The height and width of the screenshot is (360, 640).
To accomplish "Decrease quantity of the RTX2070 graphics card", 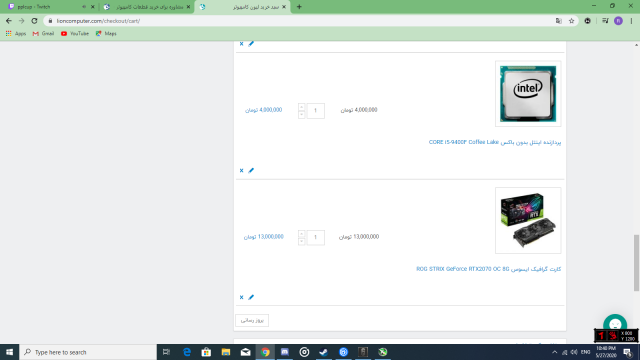I will click(x=302, y=242).
